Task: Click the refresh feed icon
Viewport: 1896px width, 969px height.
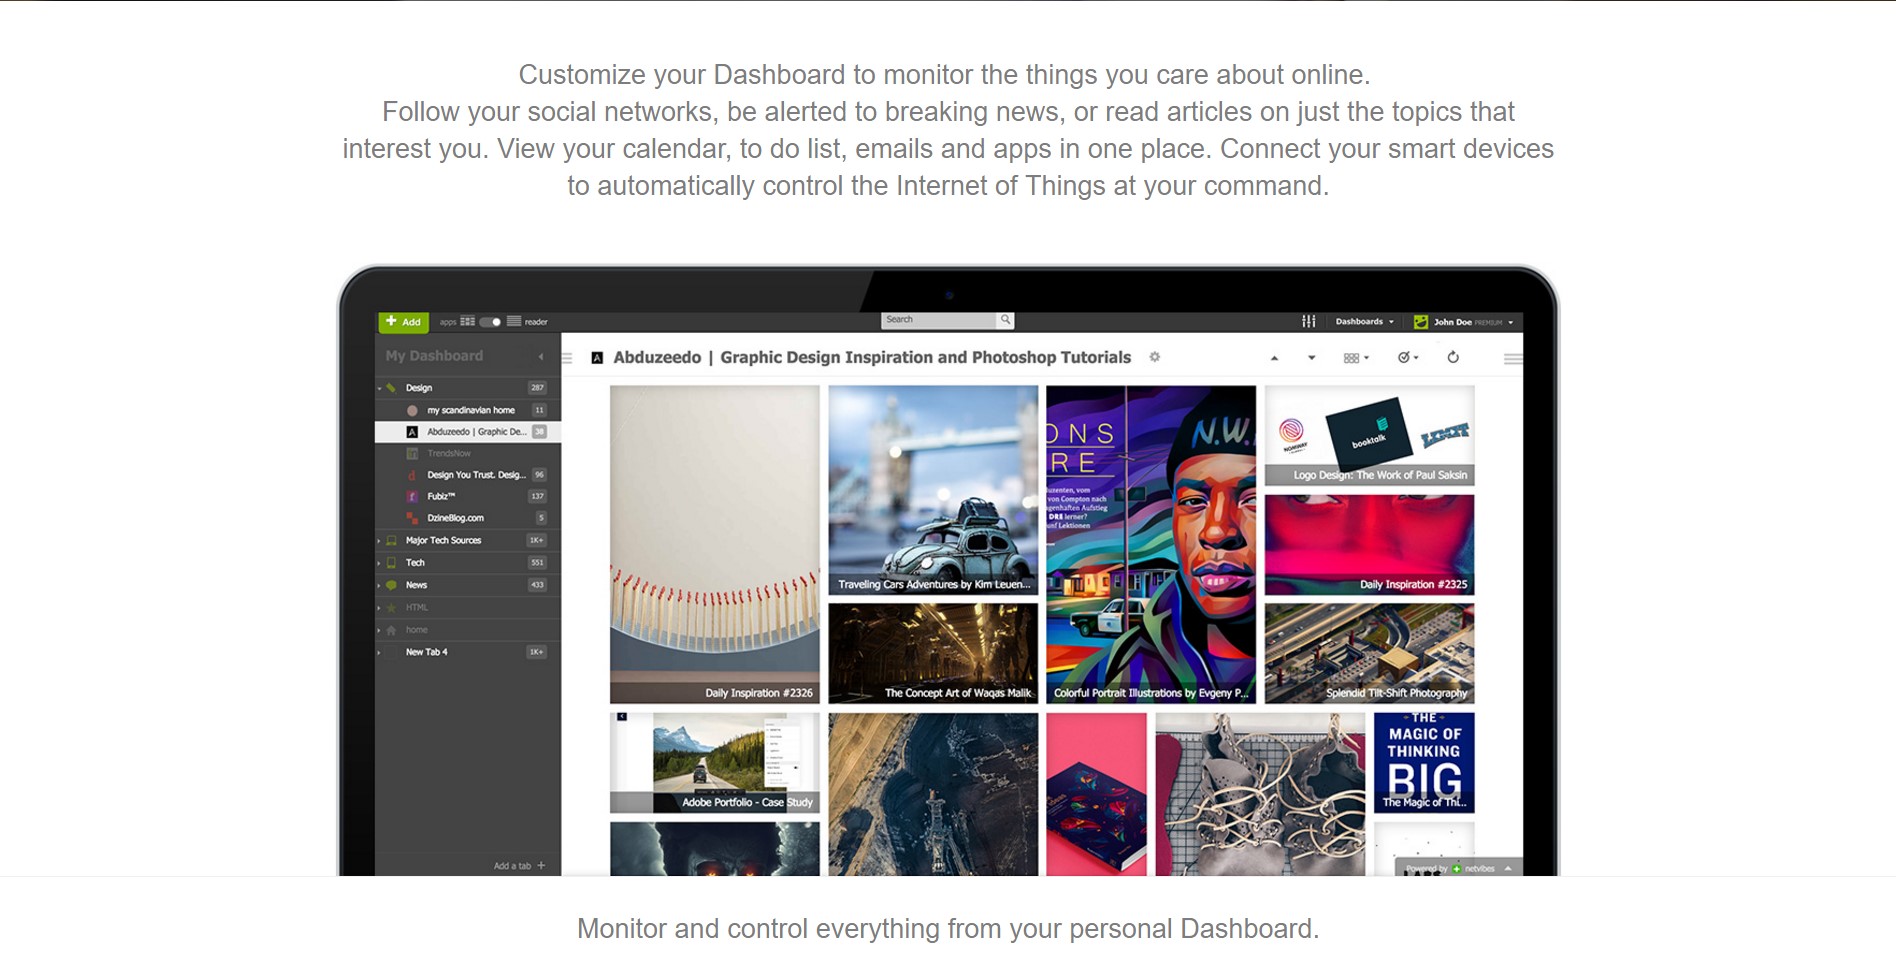Action: 1453,357
